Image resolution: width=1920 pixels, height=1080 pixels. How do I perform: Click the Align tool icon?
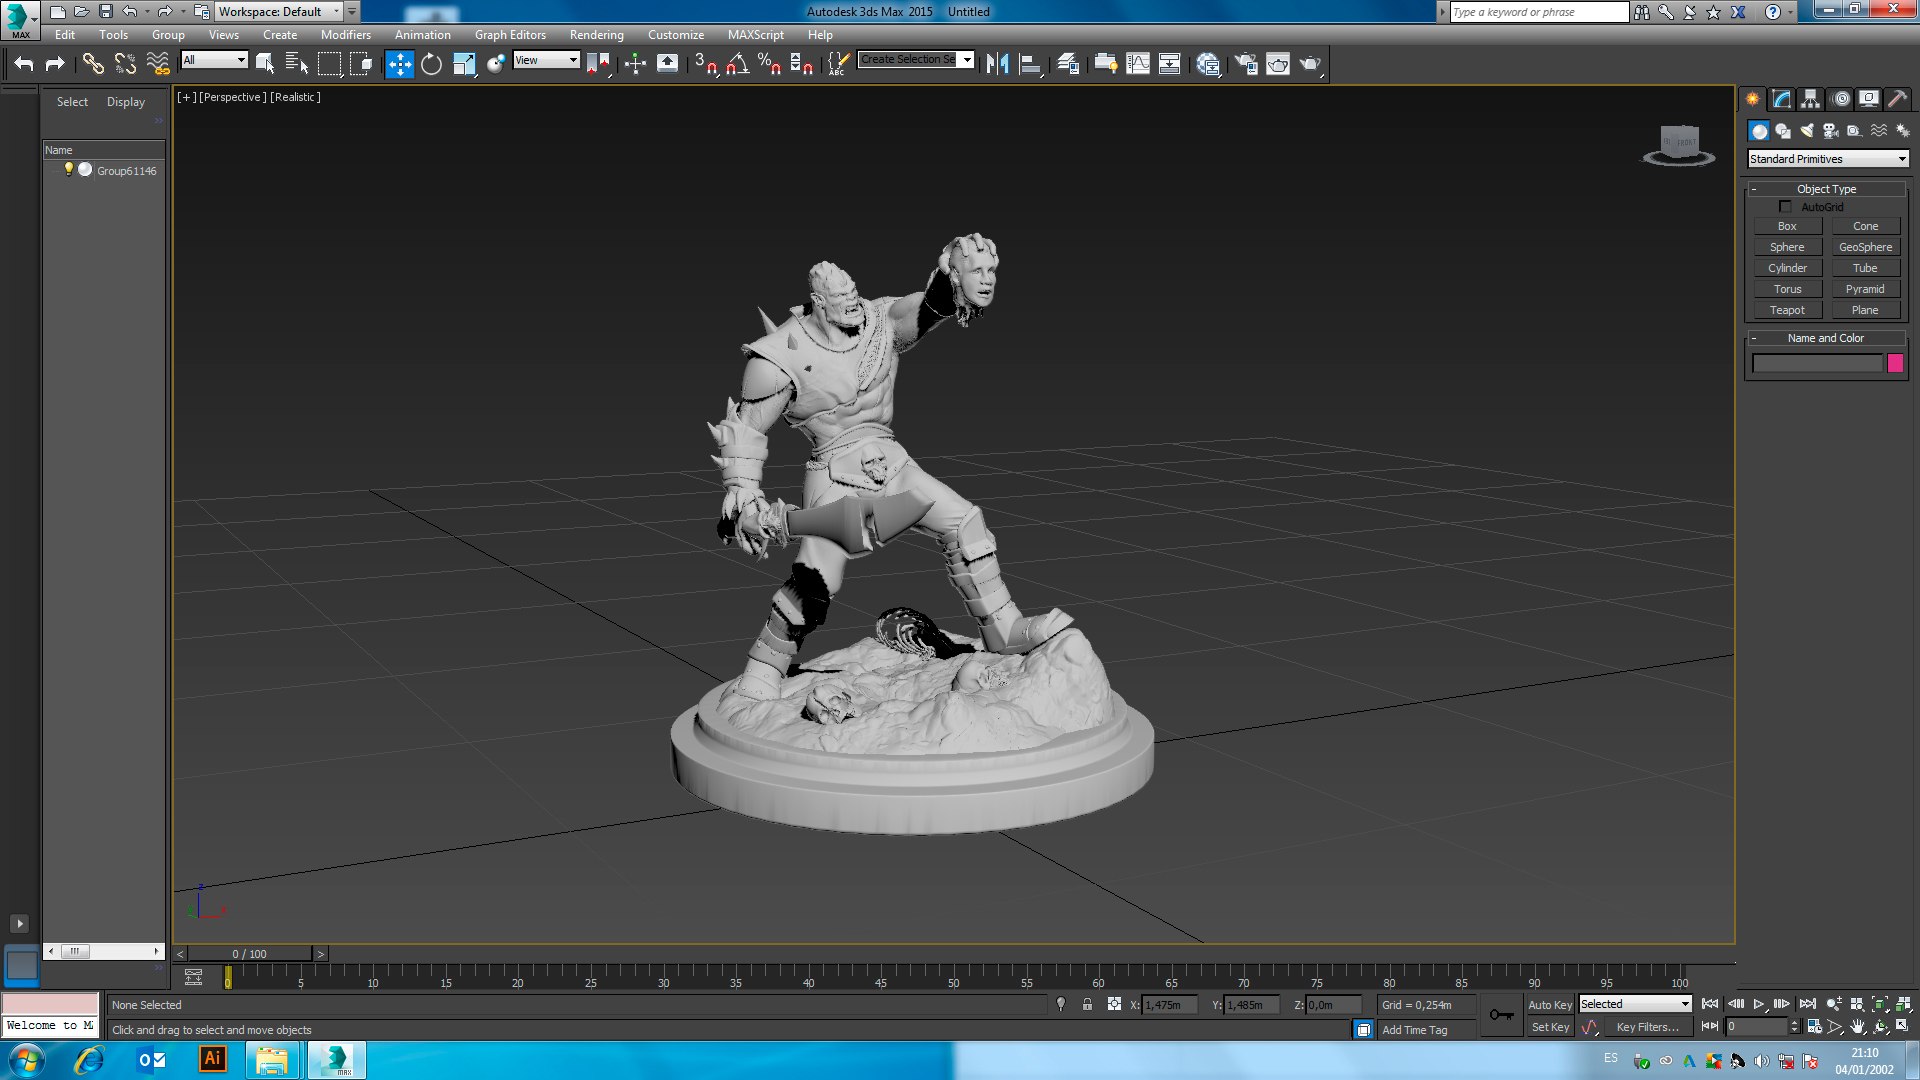(1030, 64)
